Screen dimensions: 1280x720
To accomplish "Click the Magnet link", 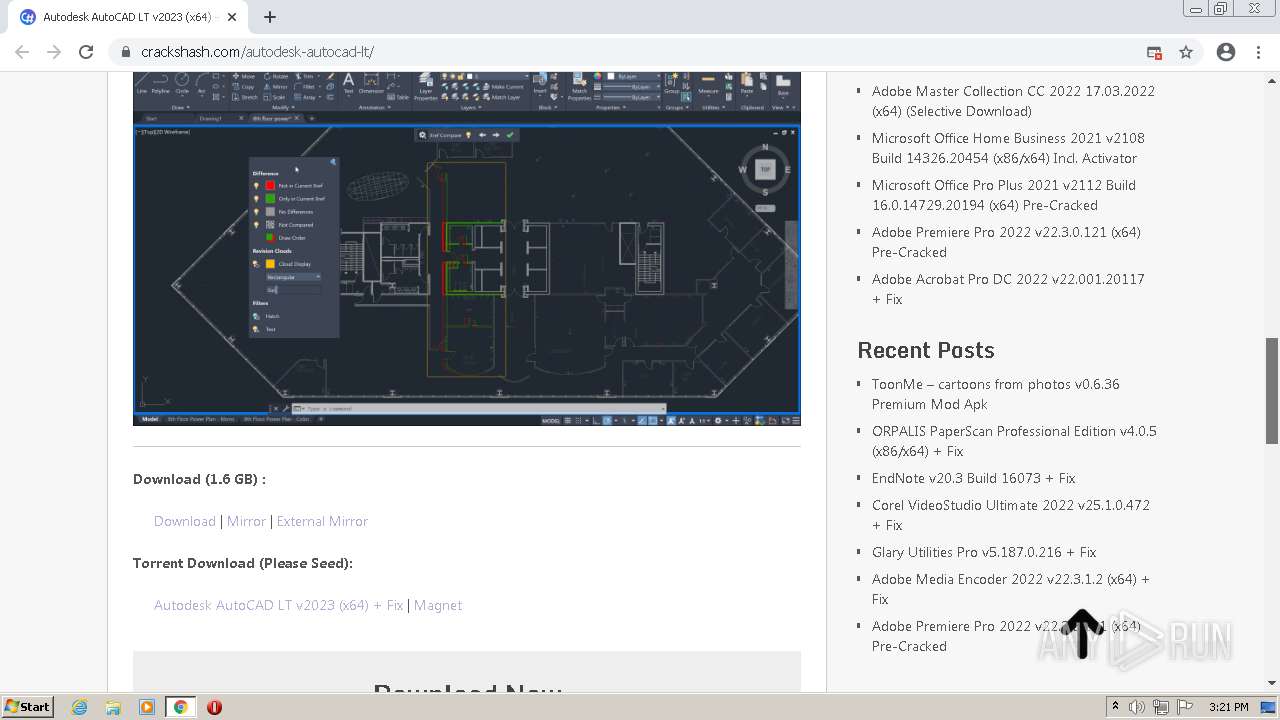I will (x=438, y=605).
